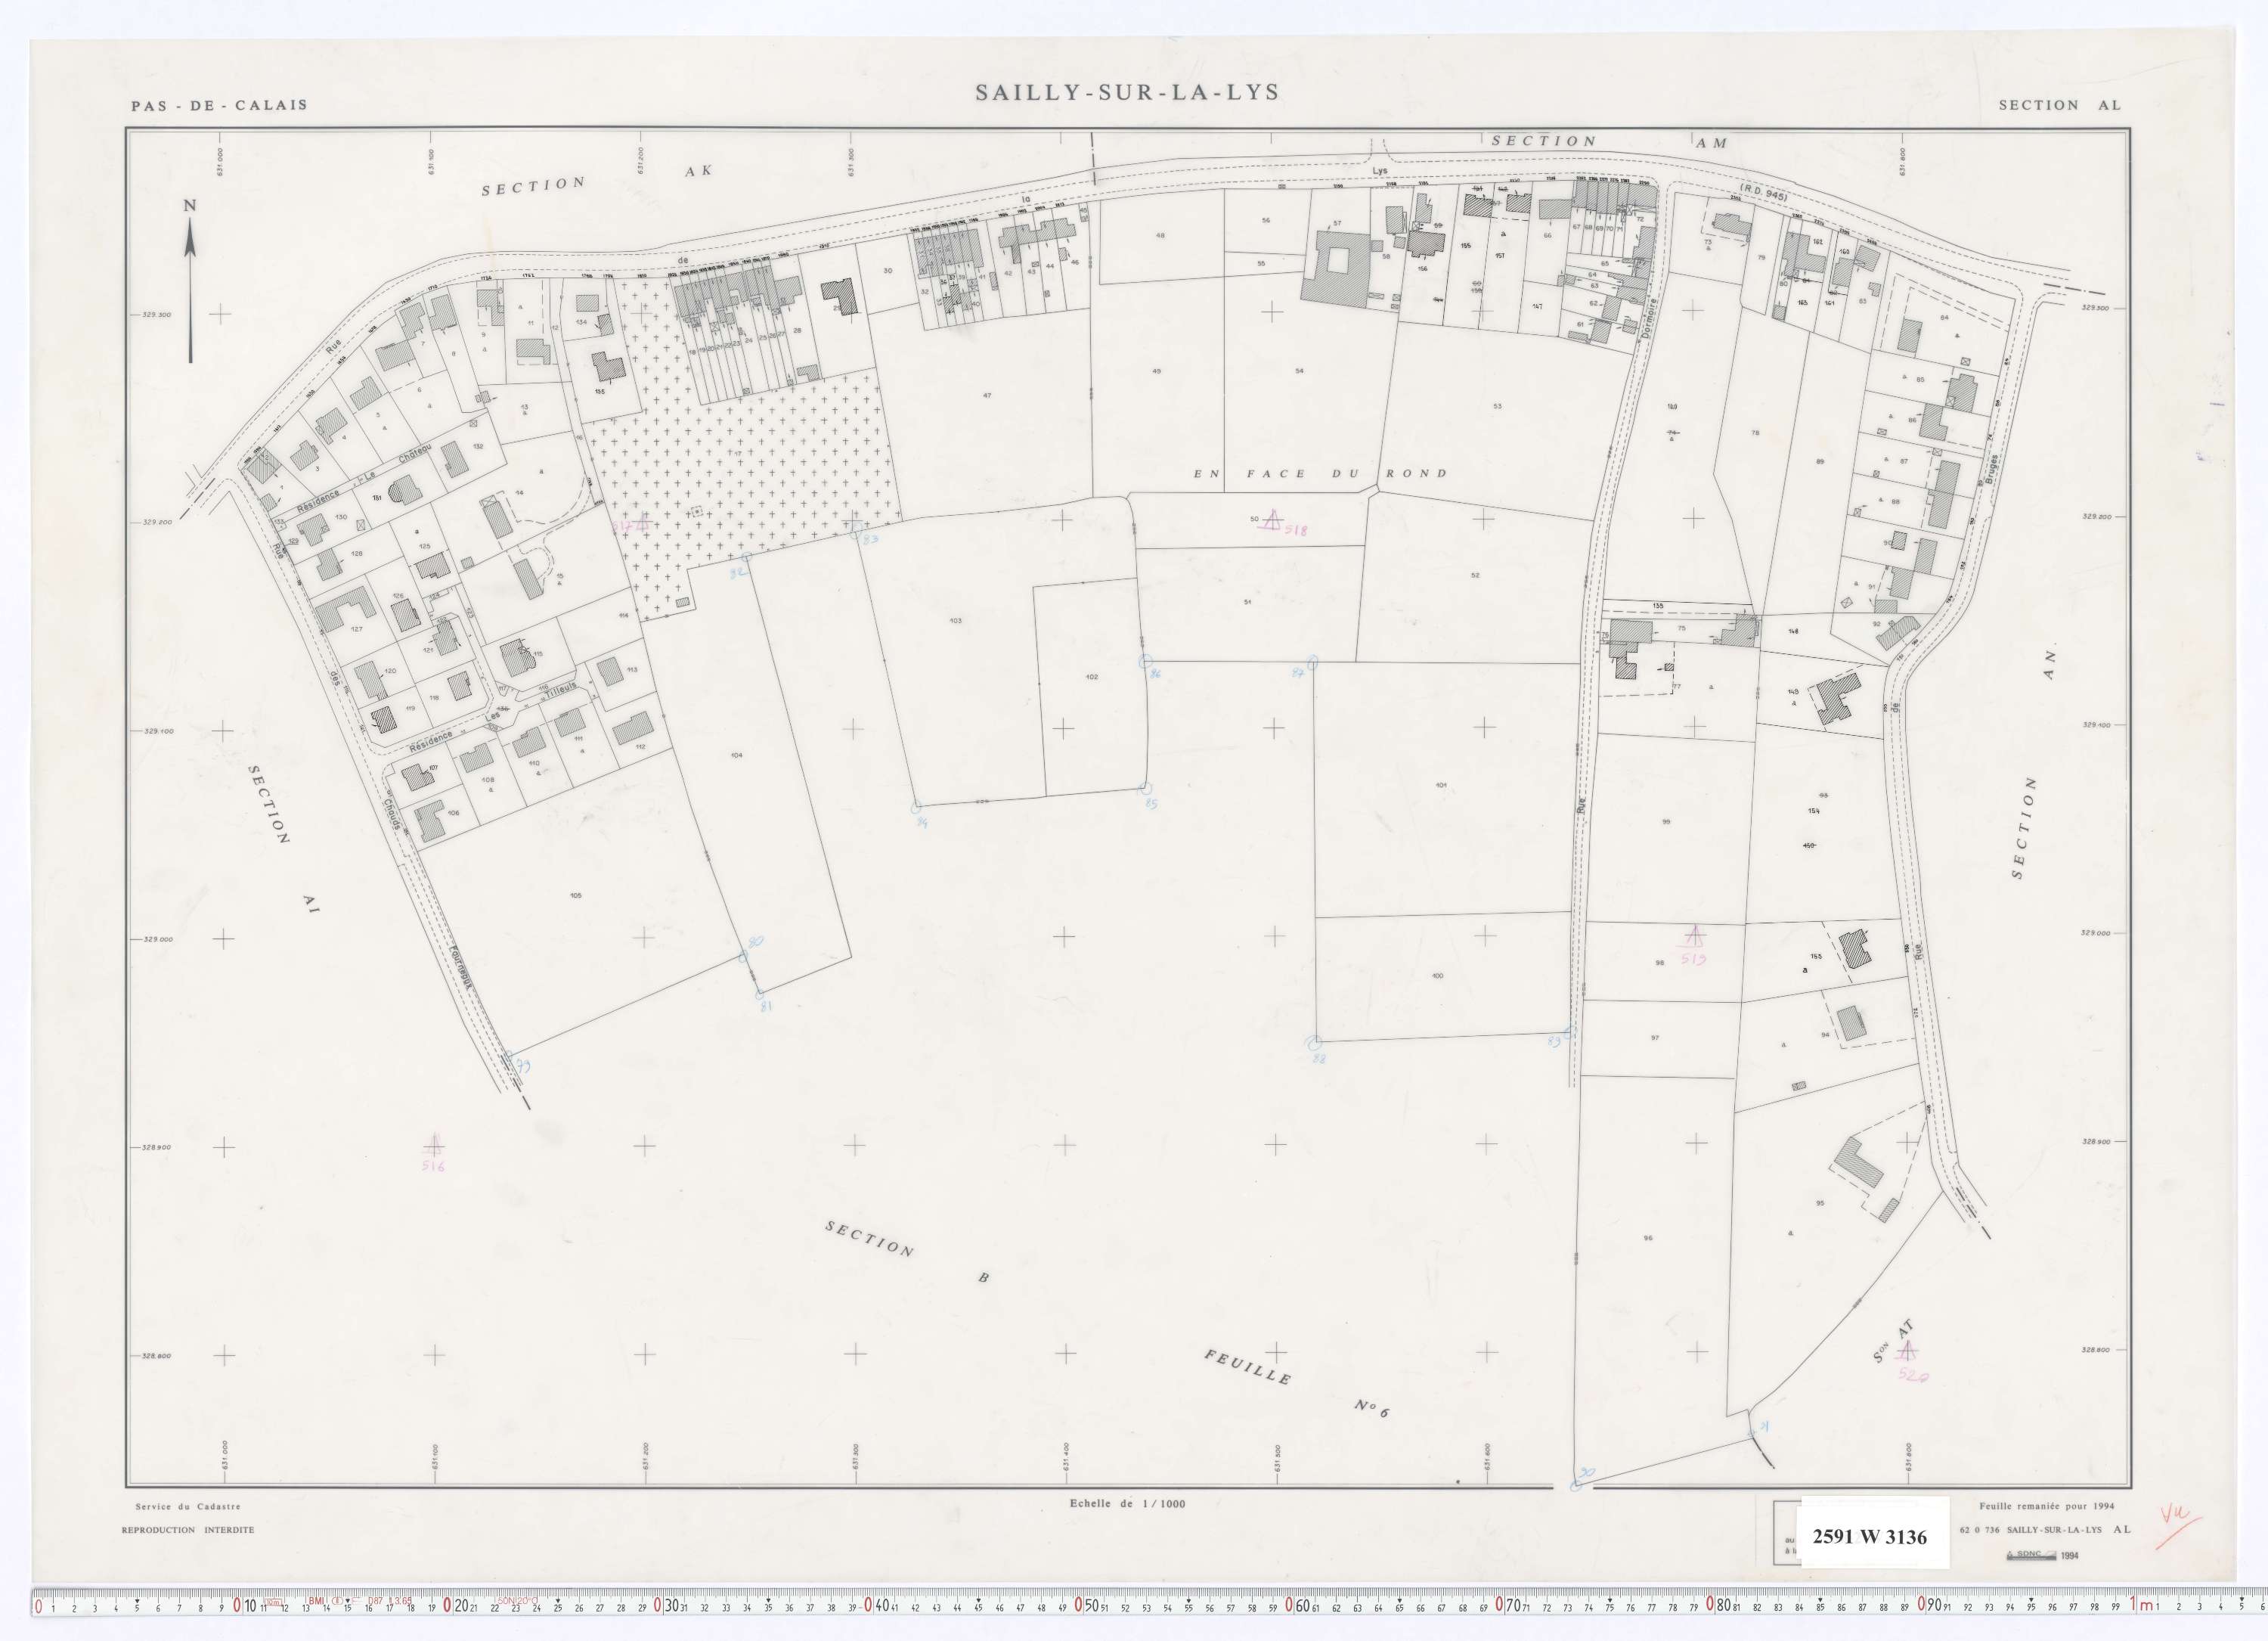Click the SECTION AL label at top right
This screenshot has width=2268, height=1641.
[x=2060, y=104]
